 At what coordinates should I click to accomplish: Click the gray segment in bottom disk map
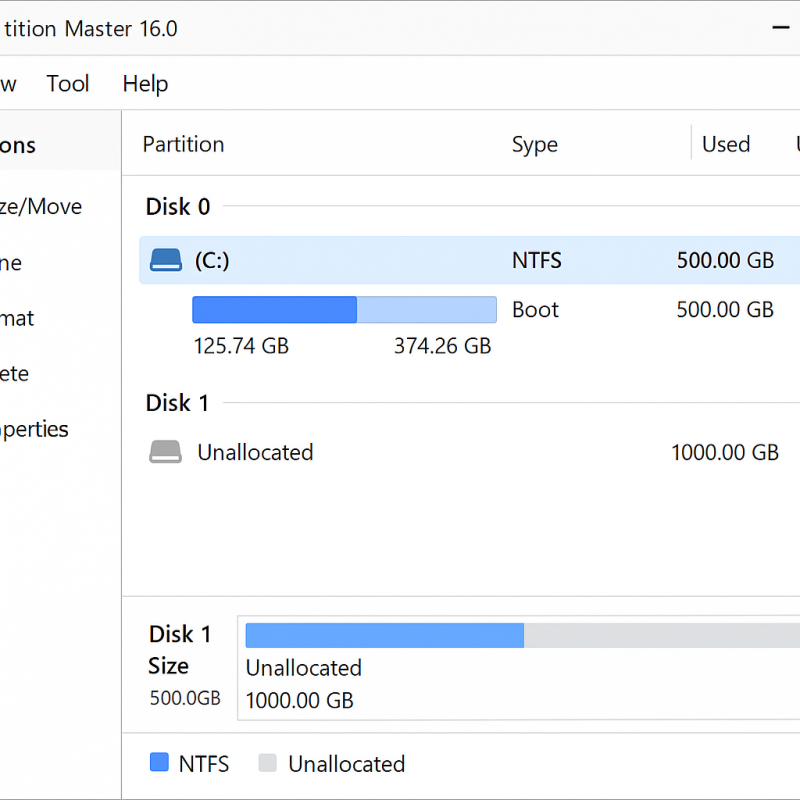pos(660,635)
